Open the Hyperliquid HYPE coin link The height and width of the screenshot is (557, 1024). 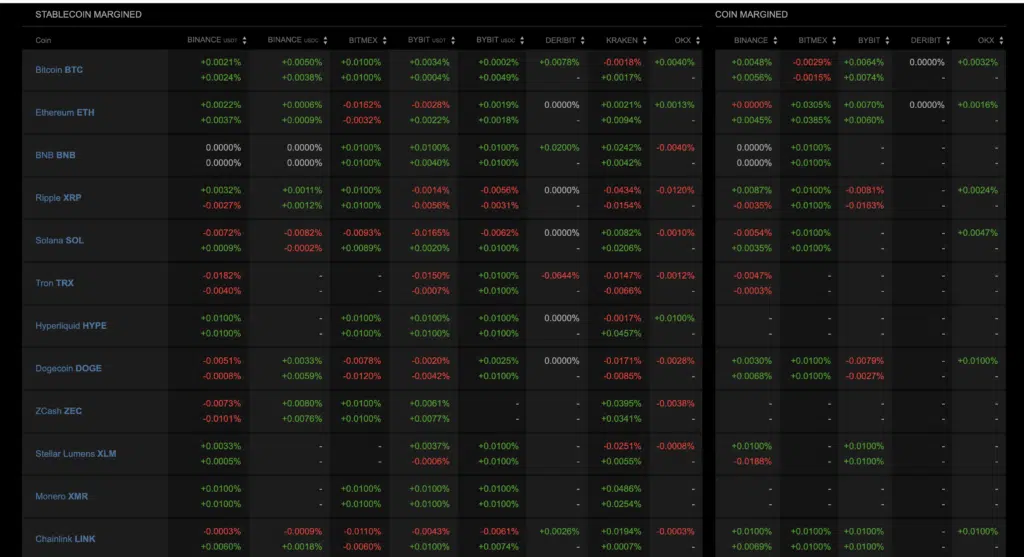click(71, 326)
